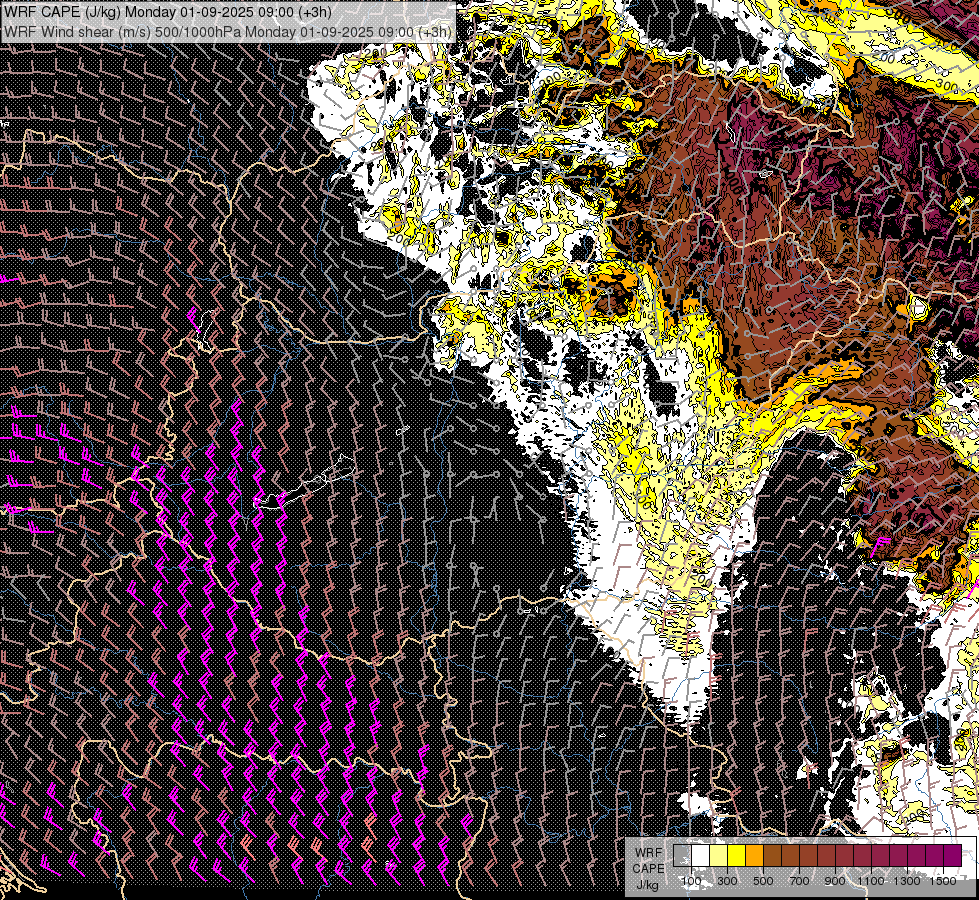
Task: Click the gray below-100 legend swatch
Action: pos(682,855)
